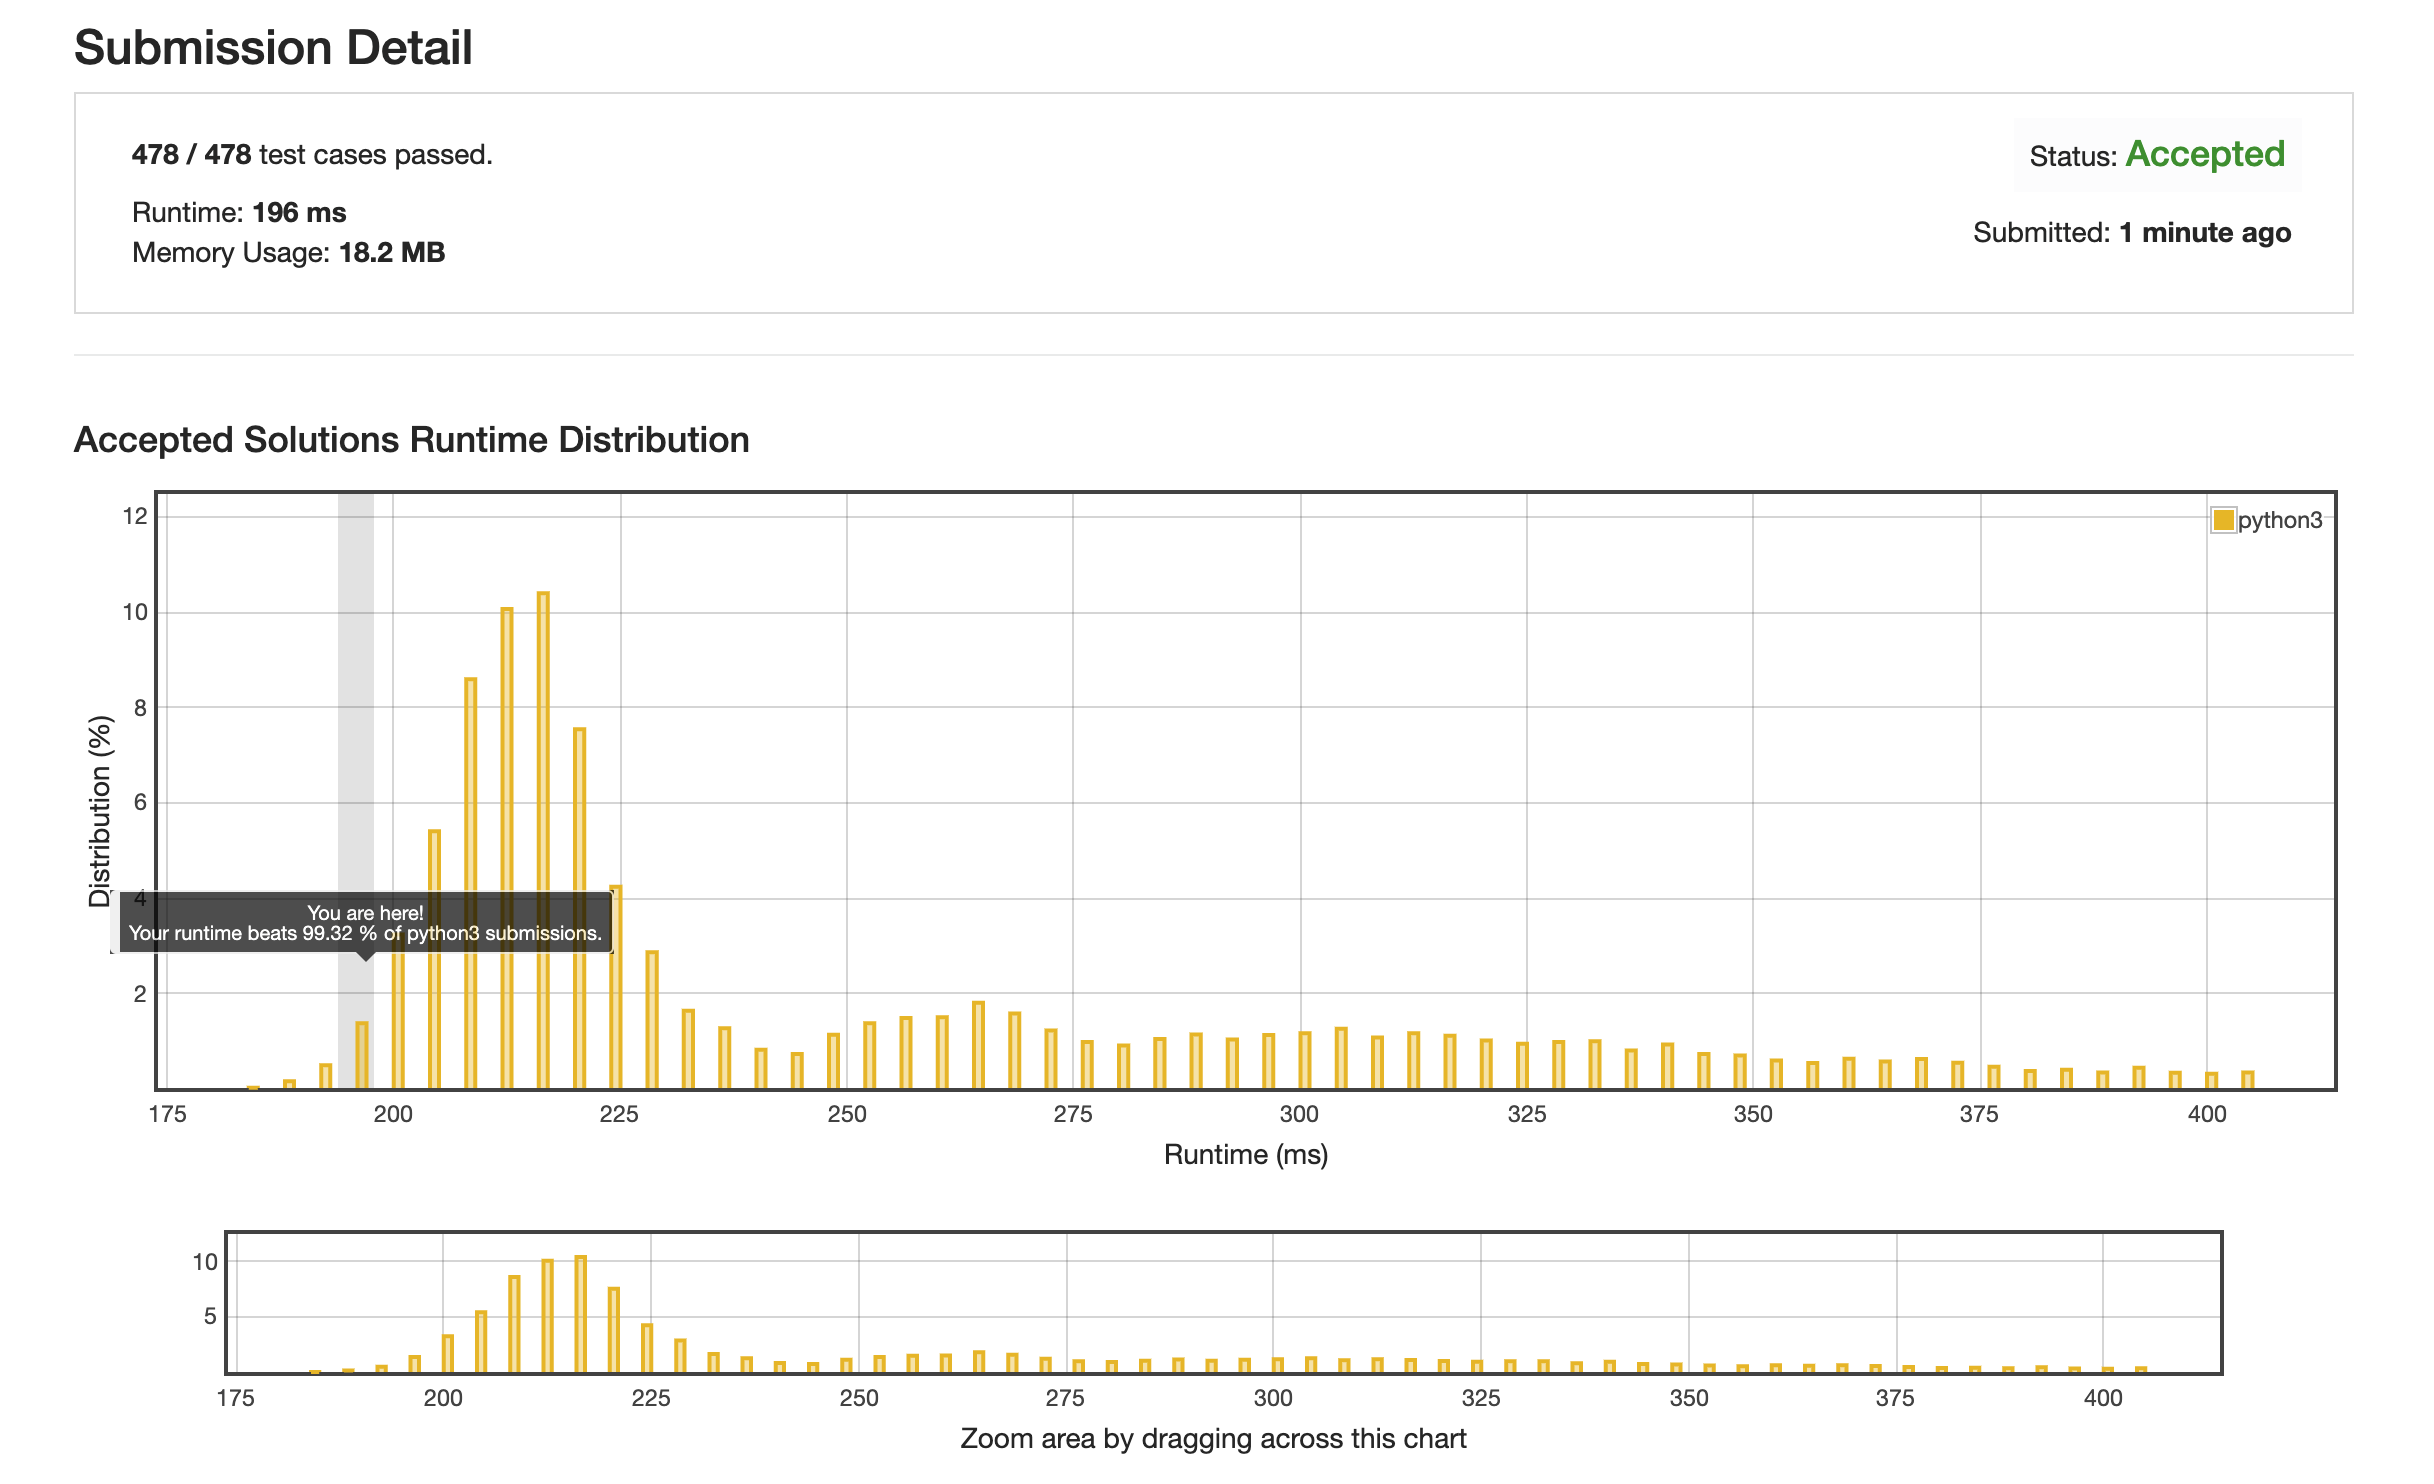Click the bar just past 400 ms in the main chart

(2247, 1080)
